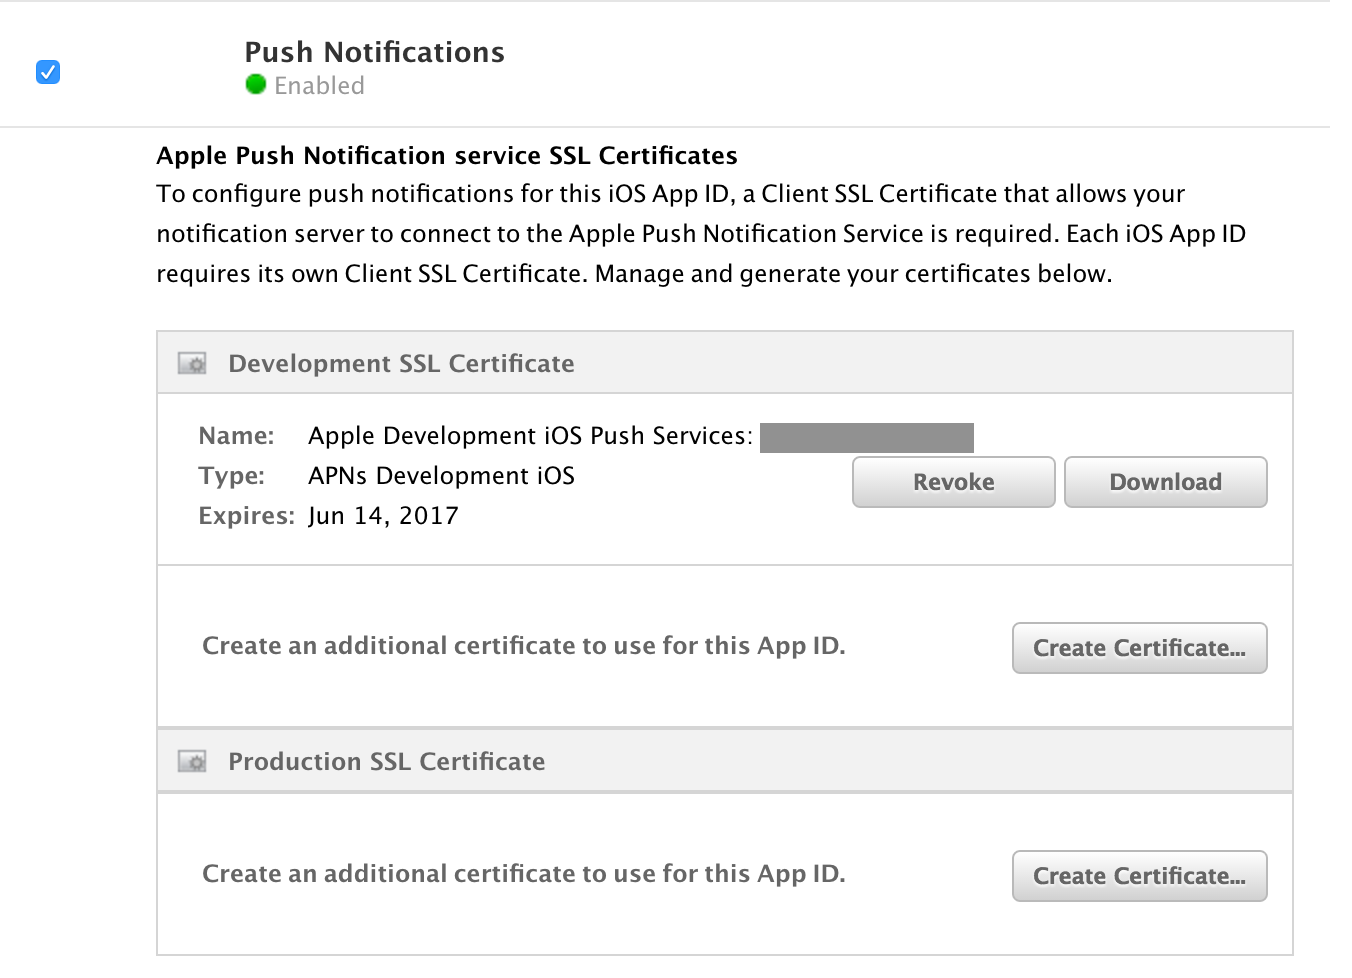The width and height of the screenshot is (1352, 978).
Task: Click the Production SSL Certificate header icon
Action: click(x=192, y=761)
